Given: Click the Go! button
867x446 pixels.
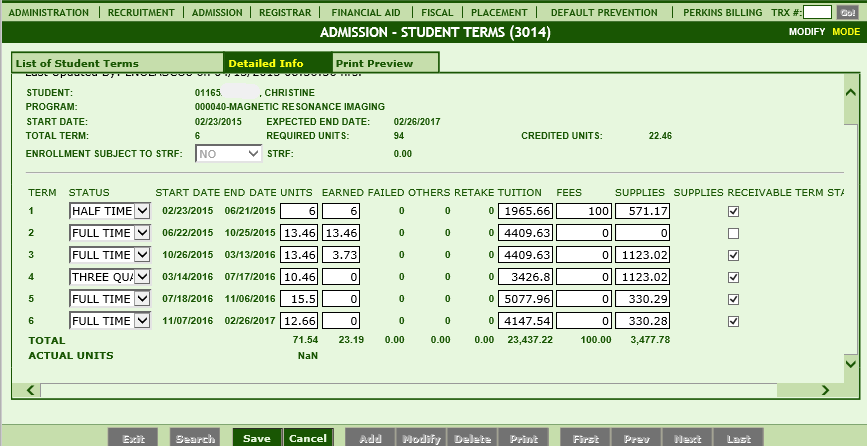Looking at the screenshot, I should pyautogui.click(x=847, y=12).
